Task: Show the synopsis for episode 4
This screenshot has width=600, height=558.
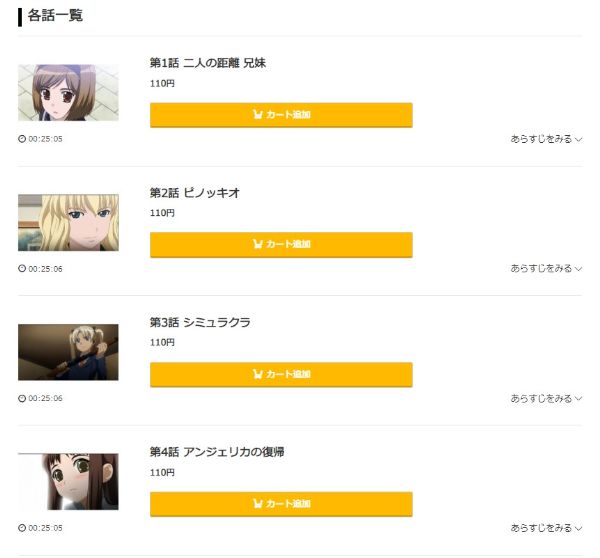Action: click(546, 527)
